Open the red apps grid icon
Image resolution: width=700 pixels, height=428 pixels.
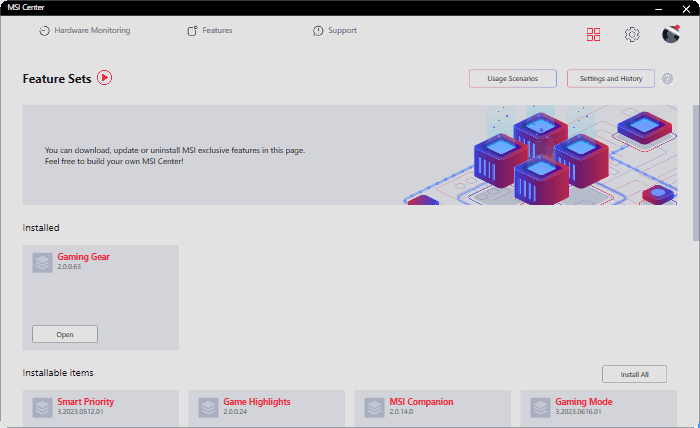pyautogui.click(x=594, y=35)
